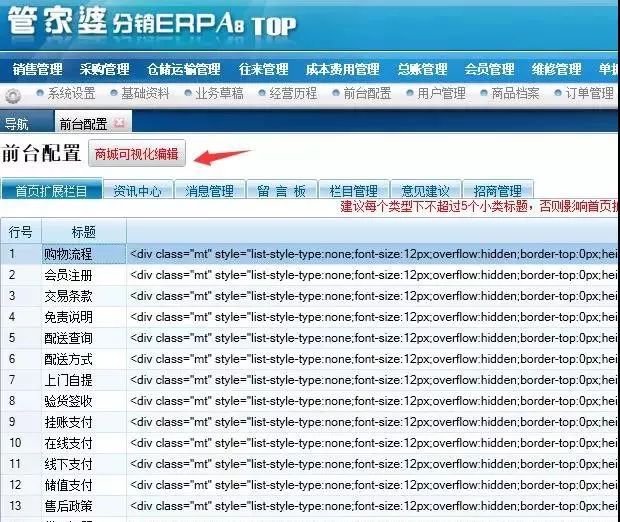Image resolution: width=620 pixels, height=522 pixels.
Task: Click the 商城可视化编辑 button
Action: click(136, 154)
